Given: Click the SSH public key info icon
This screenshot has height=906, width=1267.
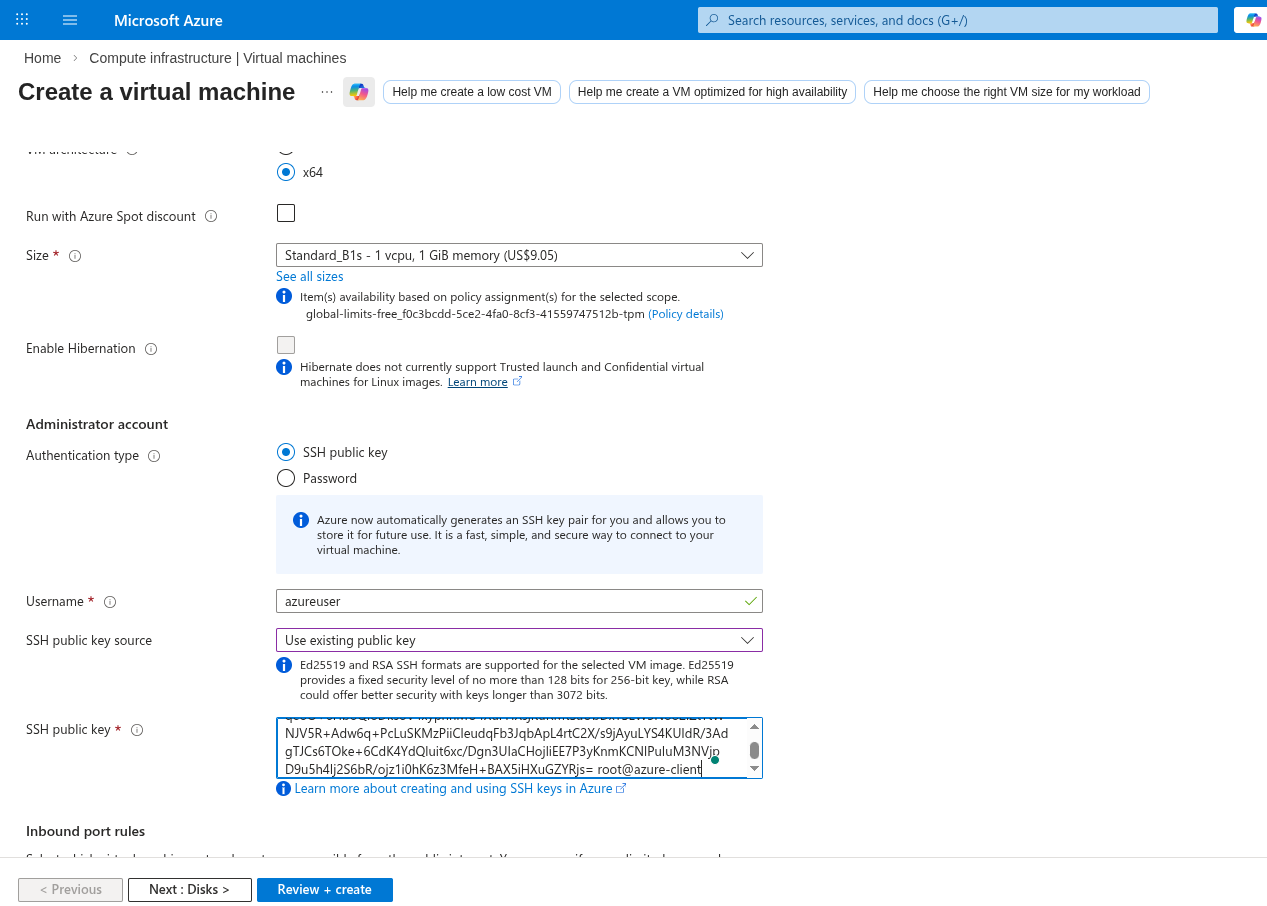Looking at the screenshot, I should [x=137, y=730].
